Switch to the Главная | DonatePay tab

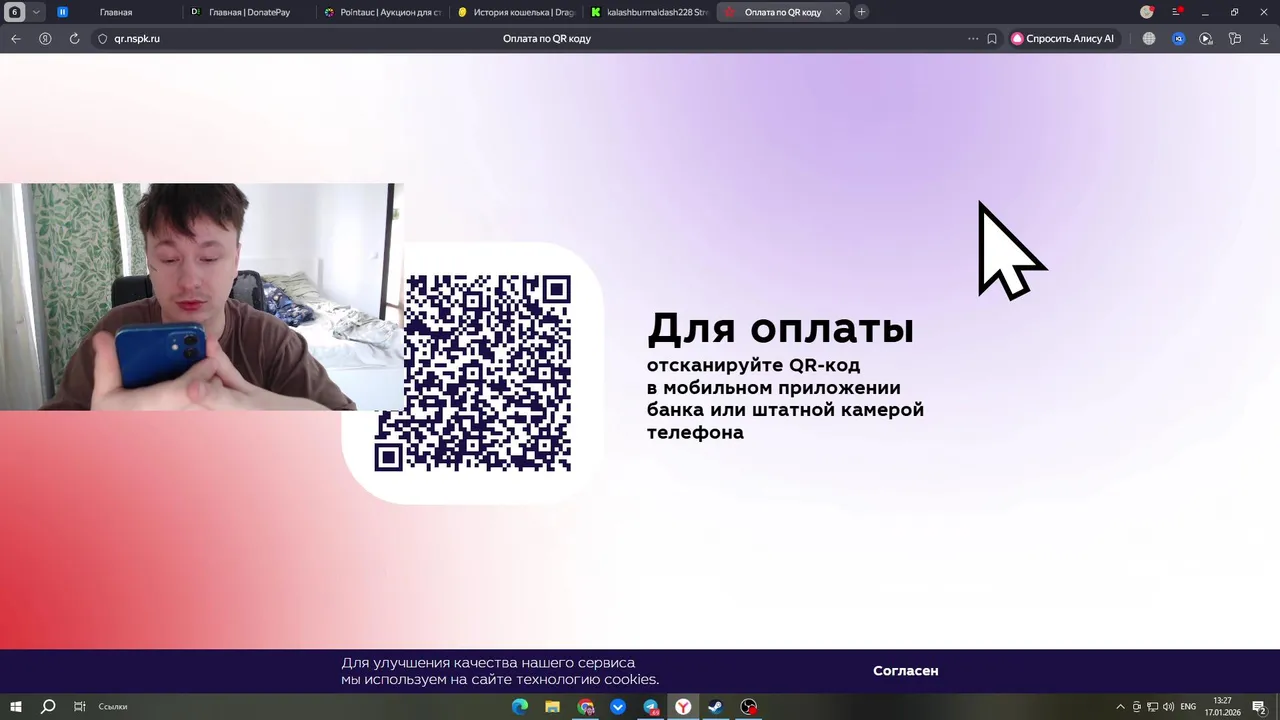coord(249,12)
